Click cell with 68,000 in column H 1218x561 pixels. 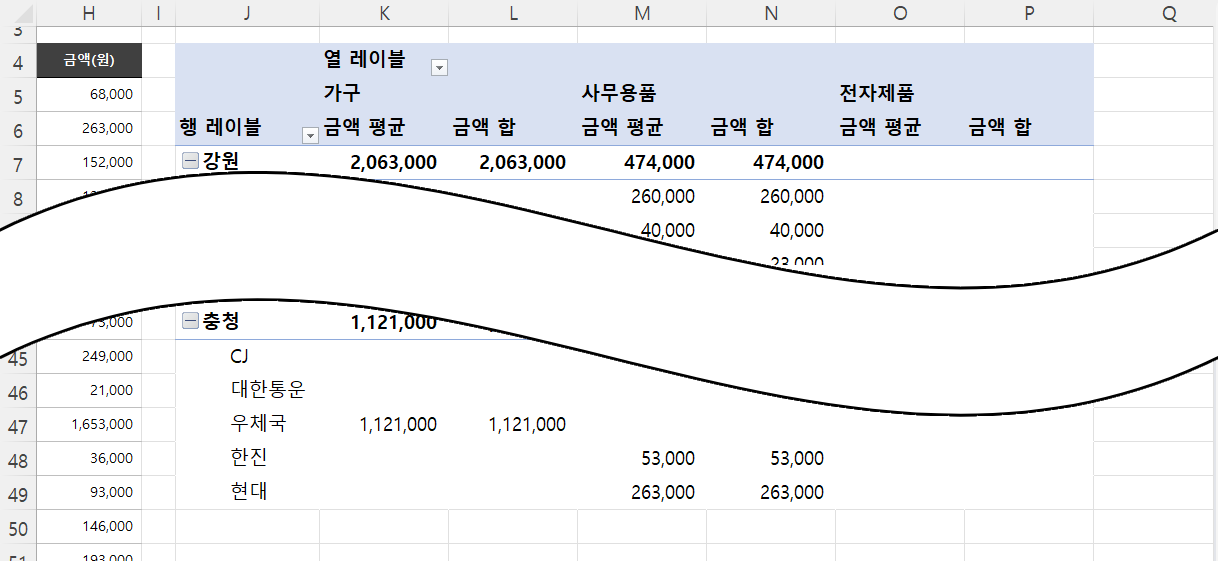[89, 95]
